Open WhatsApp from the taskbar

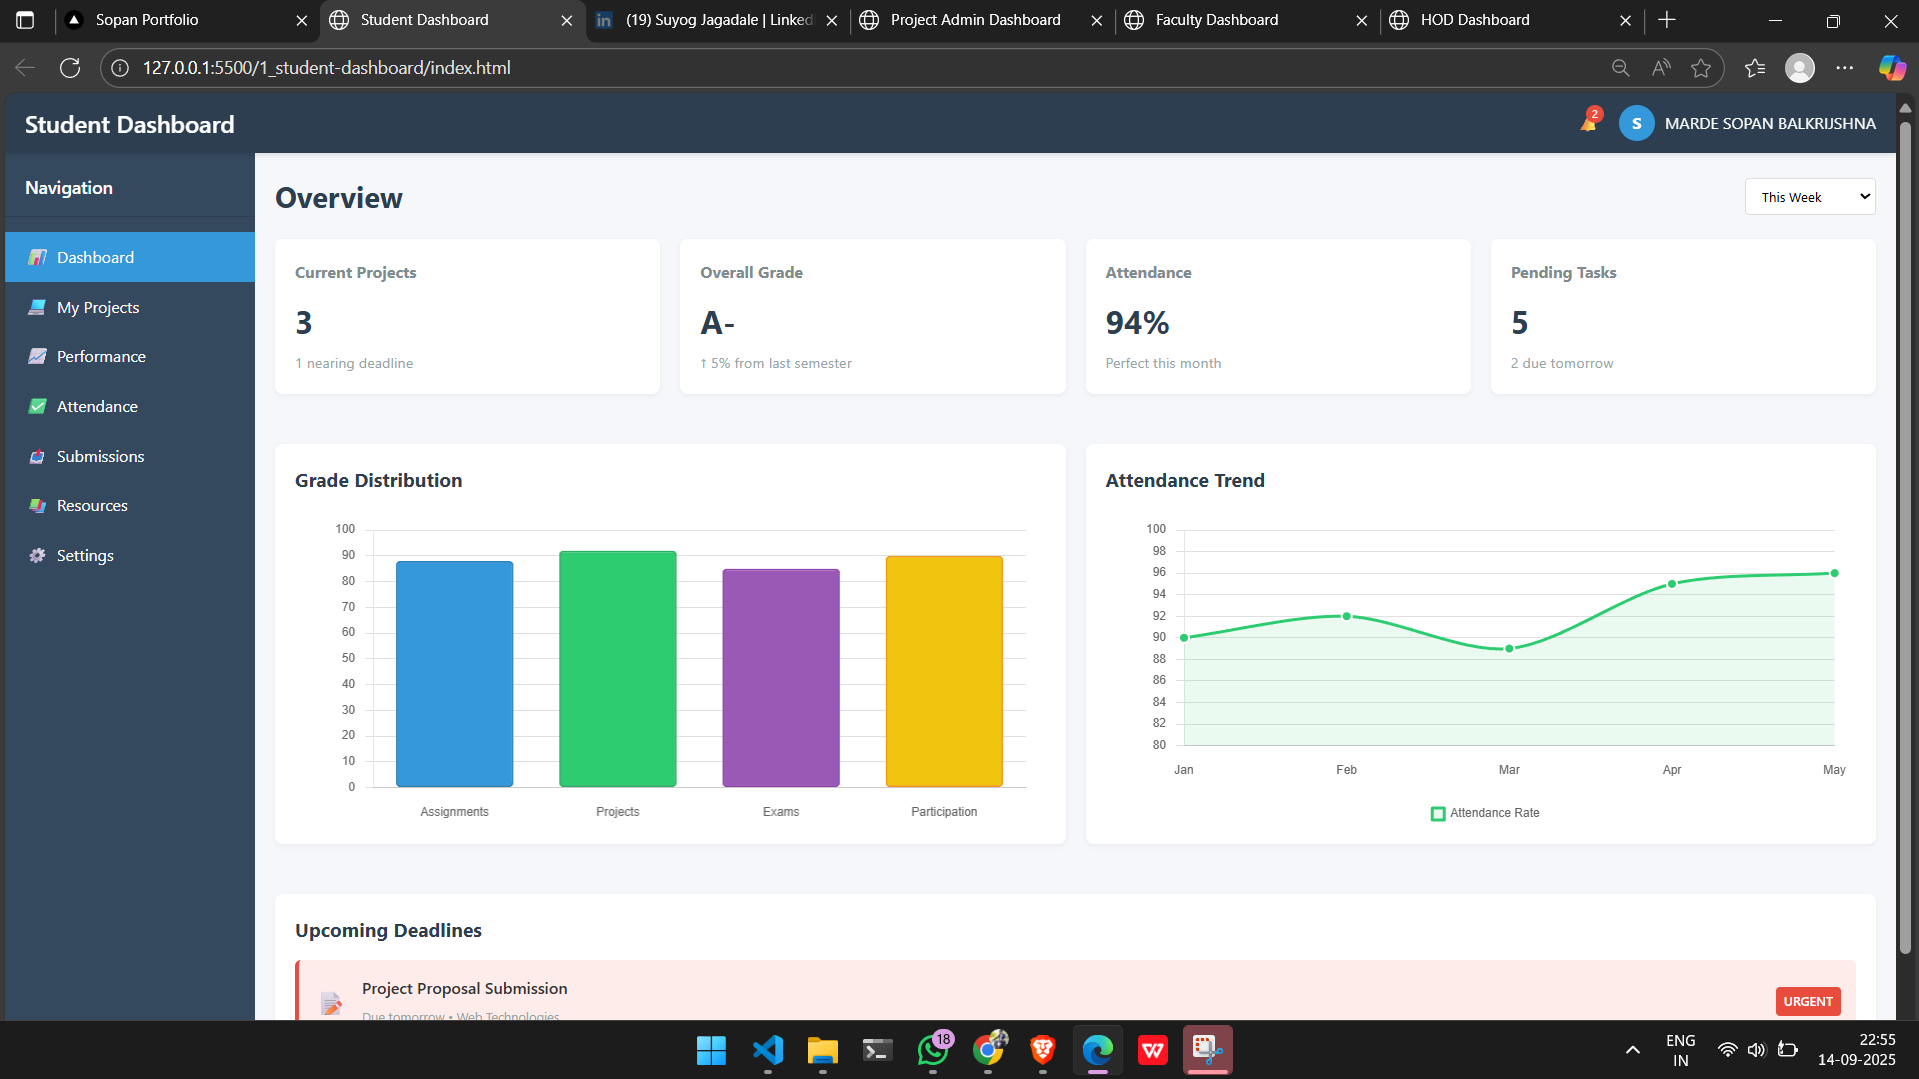point(933,1050)
